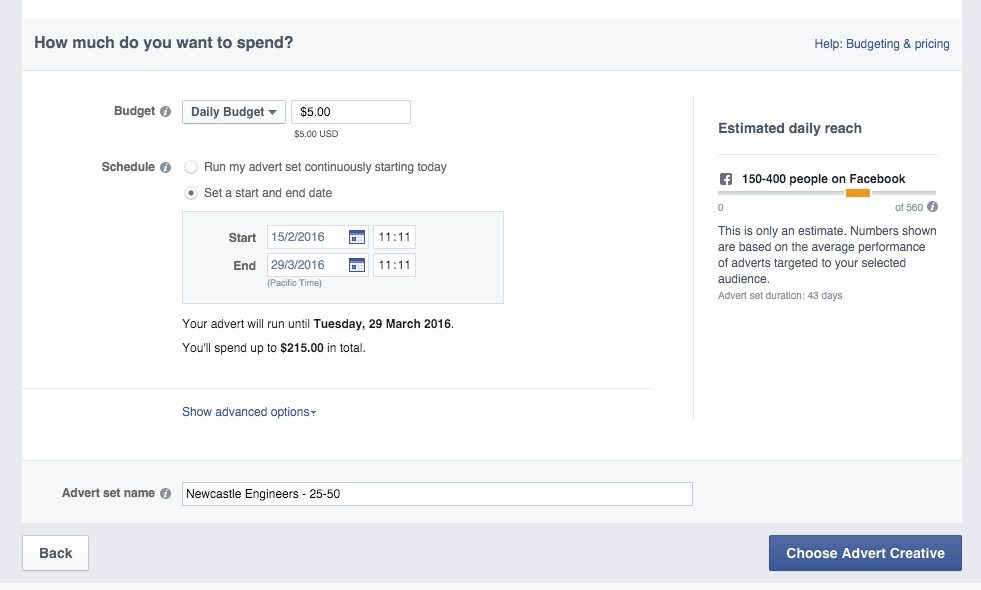Open the Daily Budget dropdown
Viewport: 981px width, 590px height.
pos(234,112)
